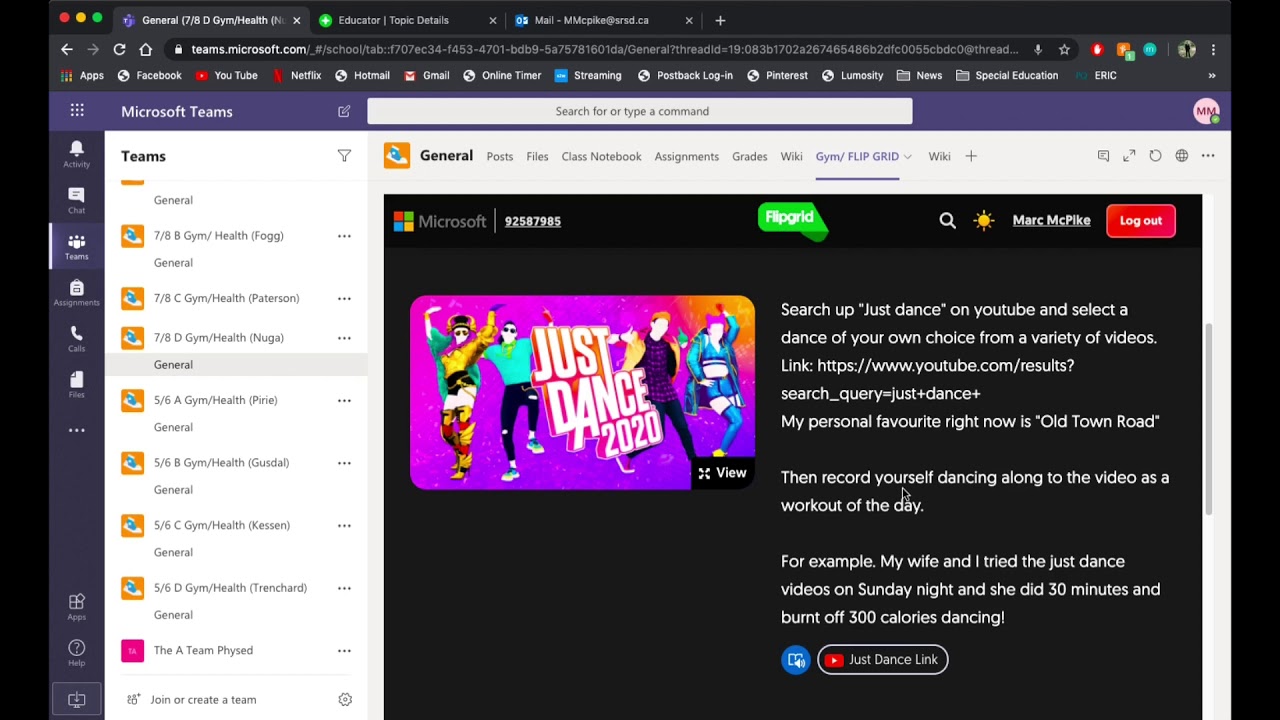Open manage teams settings gear

(345, 700)
